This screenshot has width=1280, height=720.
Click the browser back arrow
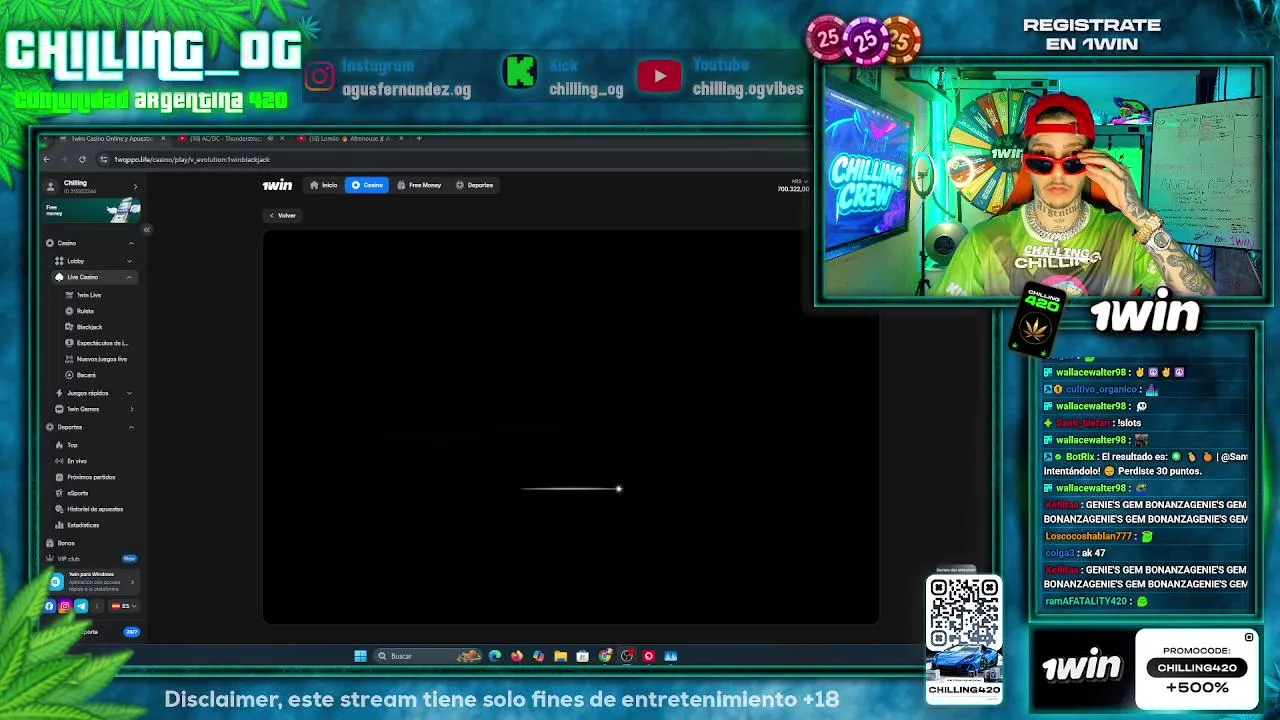tap(46, 159)
